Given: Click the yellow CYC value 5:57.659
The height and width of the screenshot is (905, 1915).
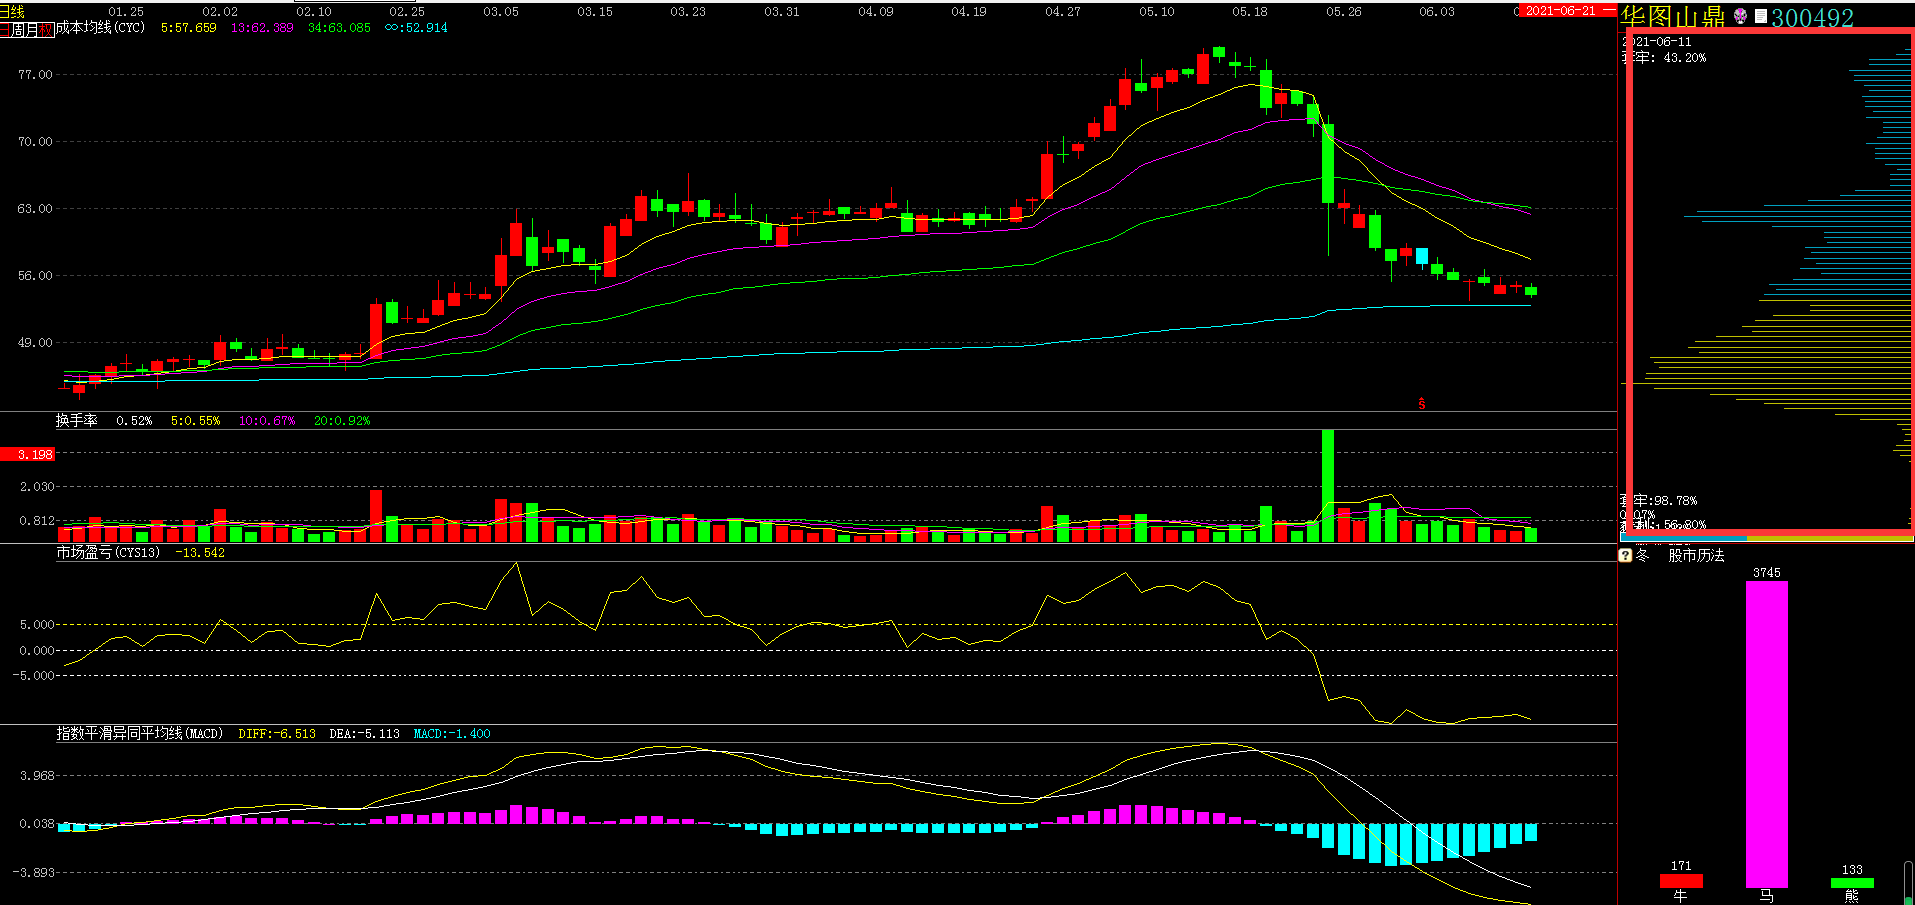Looking at the screenshot, I should pyautogui.click(x=189, y=28).
